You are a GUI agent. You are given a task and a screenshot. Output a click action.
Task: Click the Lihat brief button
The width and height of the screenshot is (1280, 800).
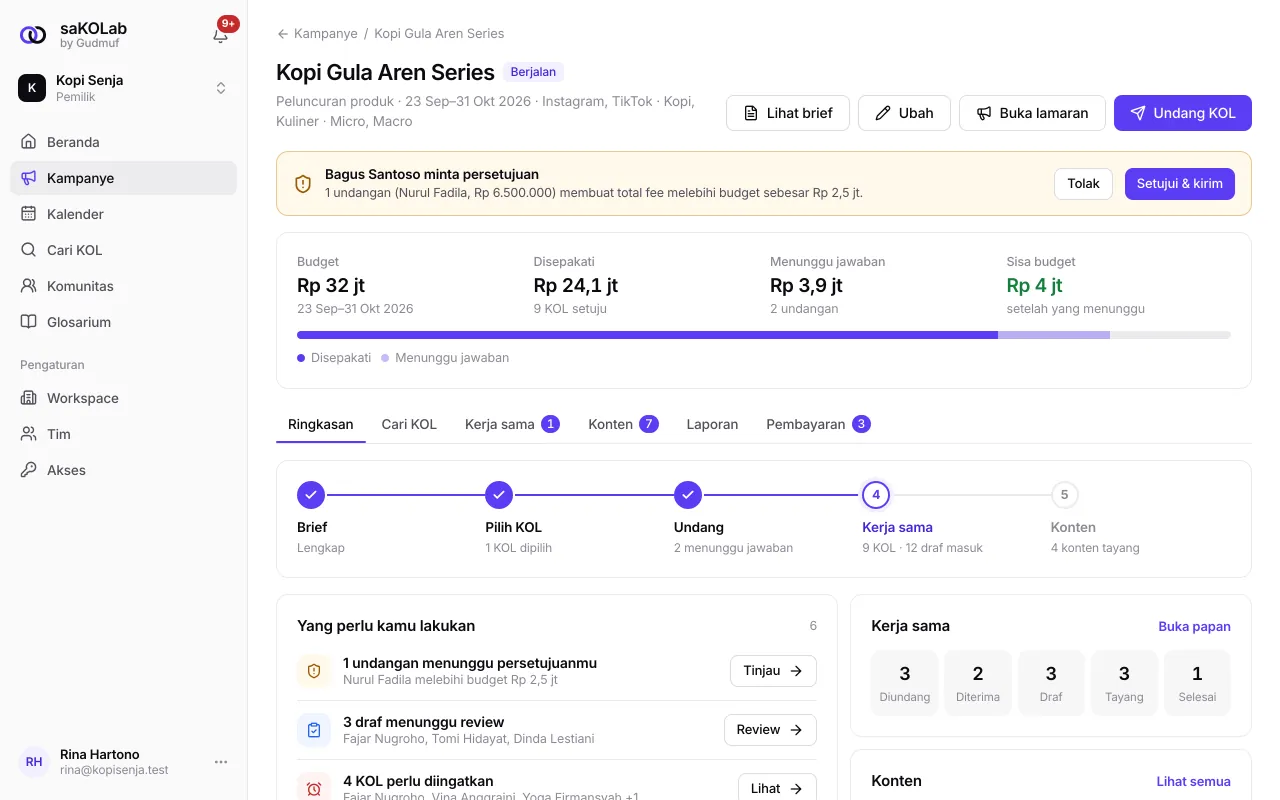[x=788, y=113]
